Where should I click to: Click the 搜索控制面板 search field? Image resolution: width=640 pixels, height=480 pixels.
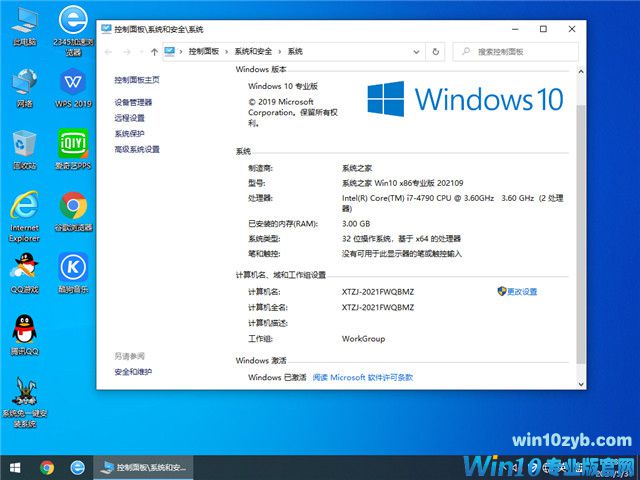click(x=516, y=52)
